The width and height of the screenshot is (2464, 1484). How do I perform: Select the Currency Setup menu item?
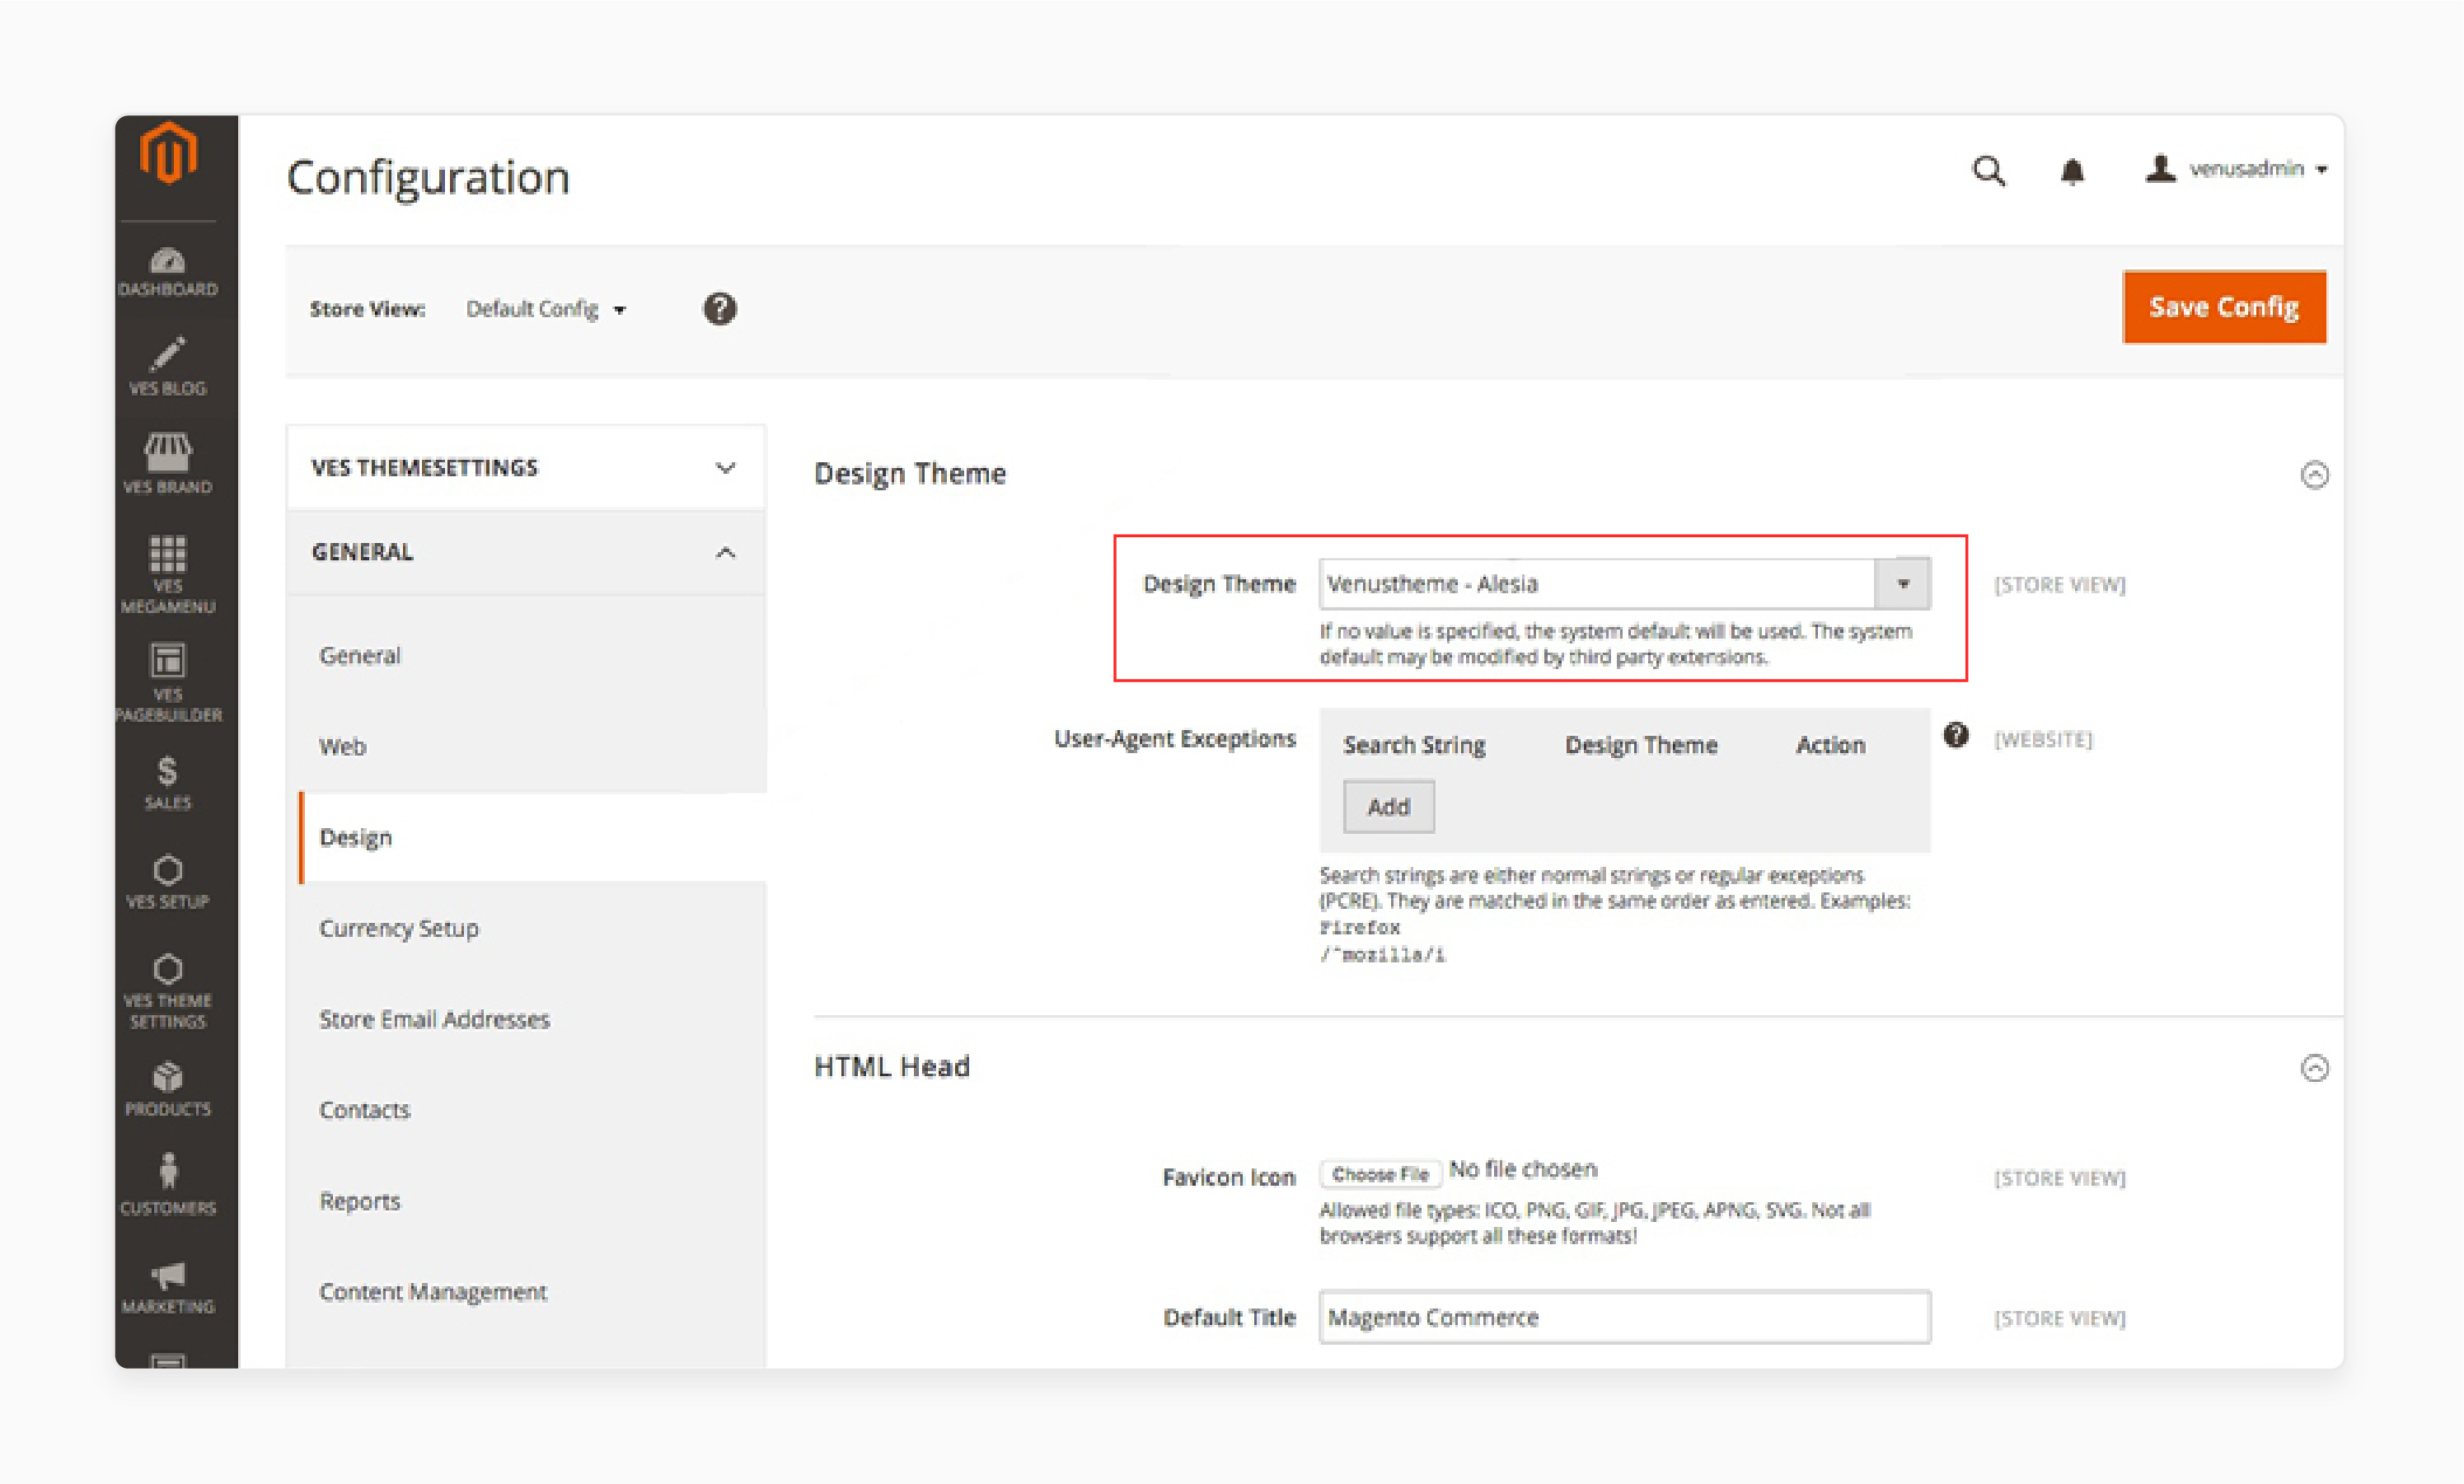(399, 928)
